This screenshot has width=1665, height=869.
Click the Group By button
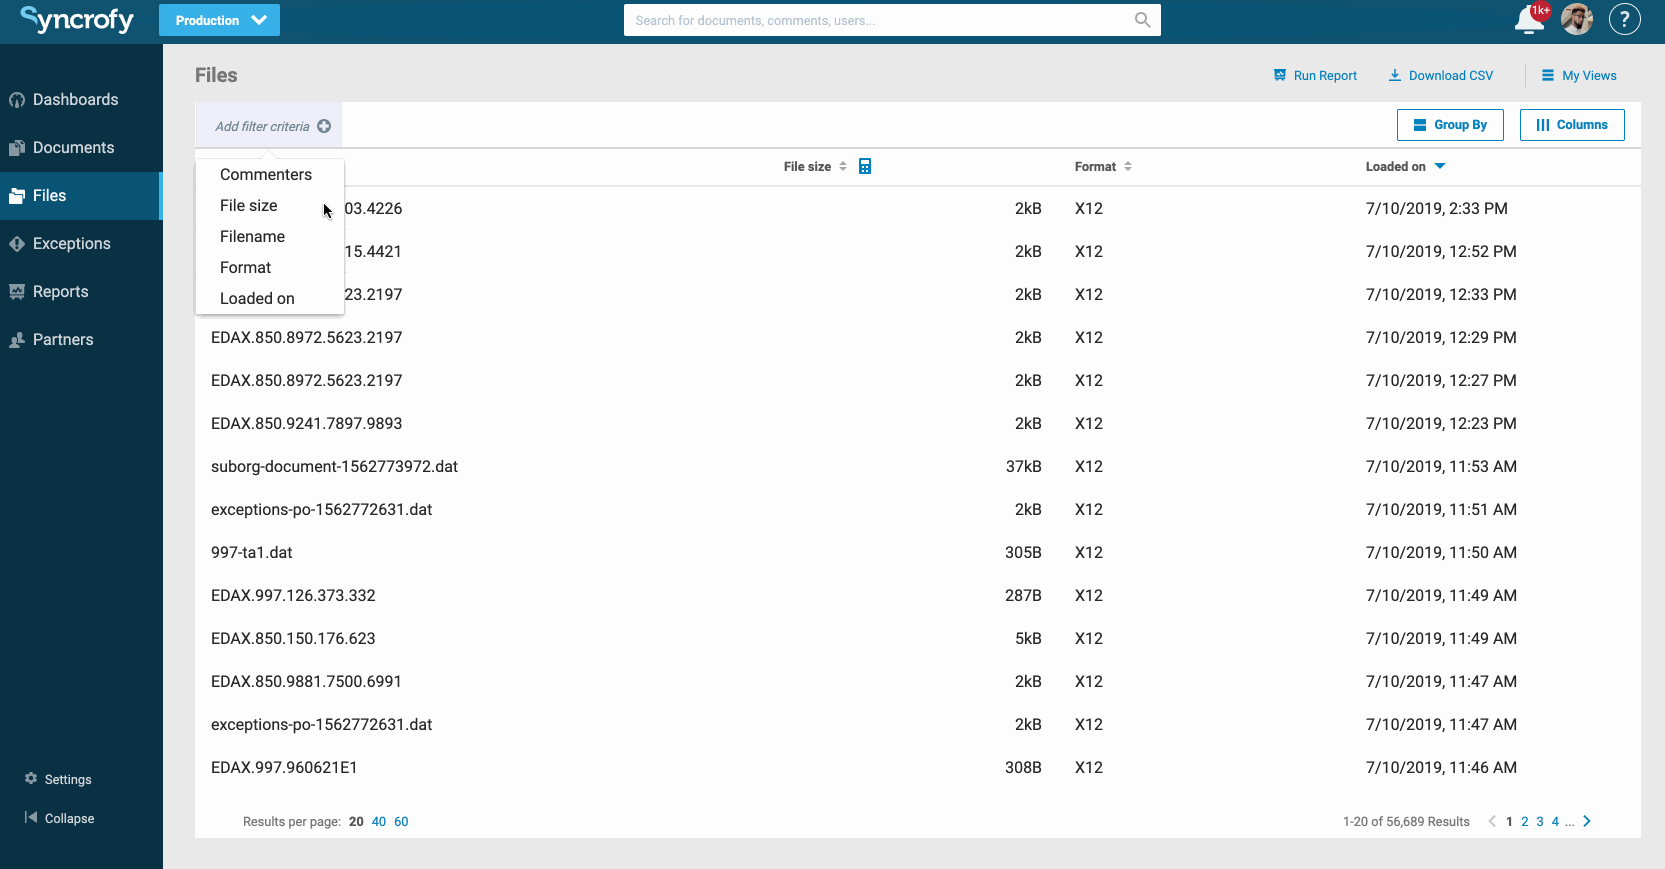1450,125
